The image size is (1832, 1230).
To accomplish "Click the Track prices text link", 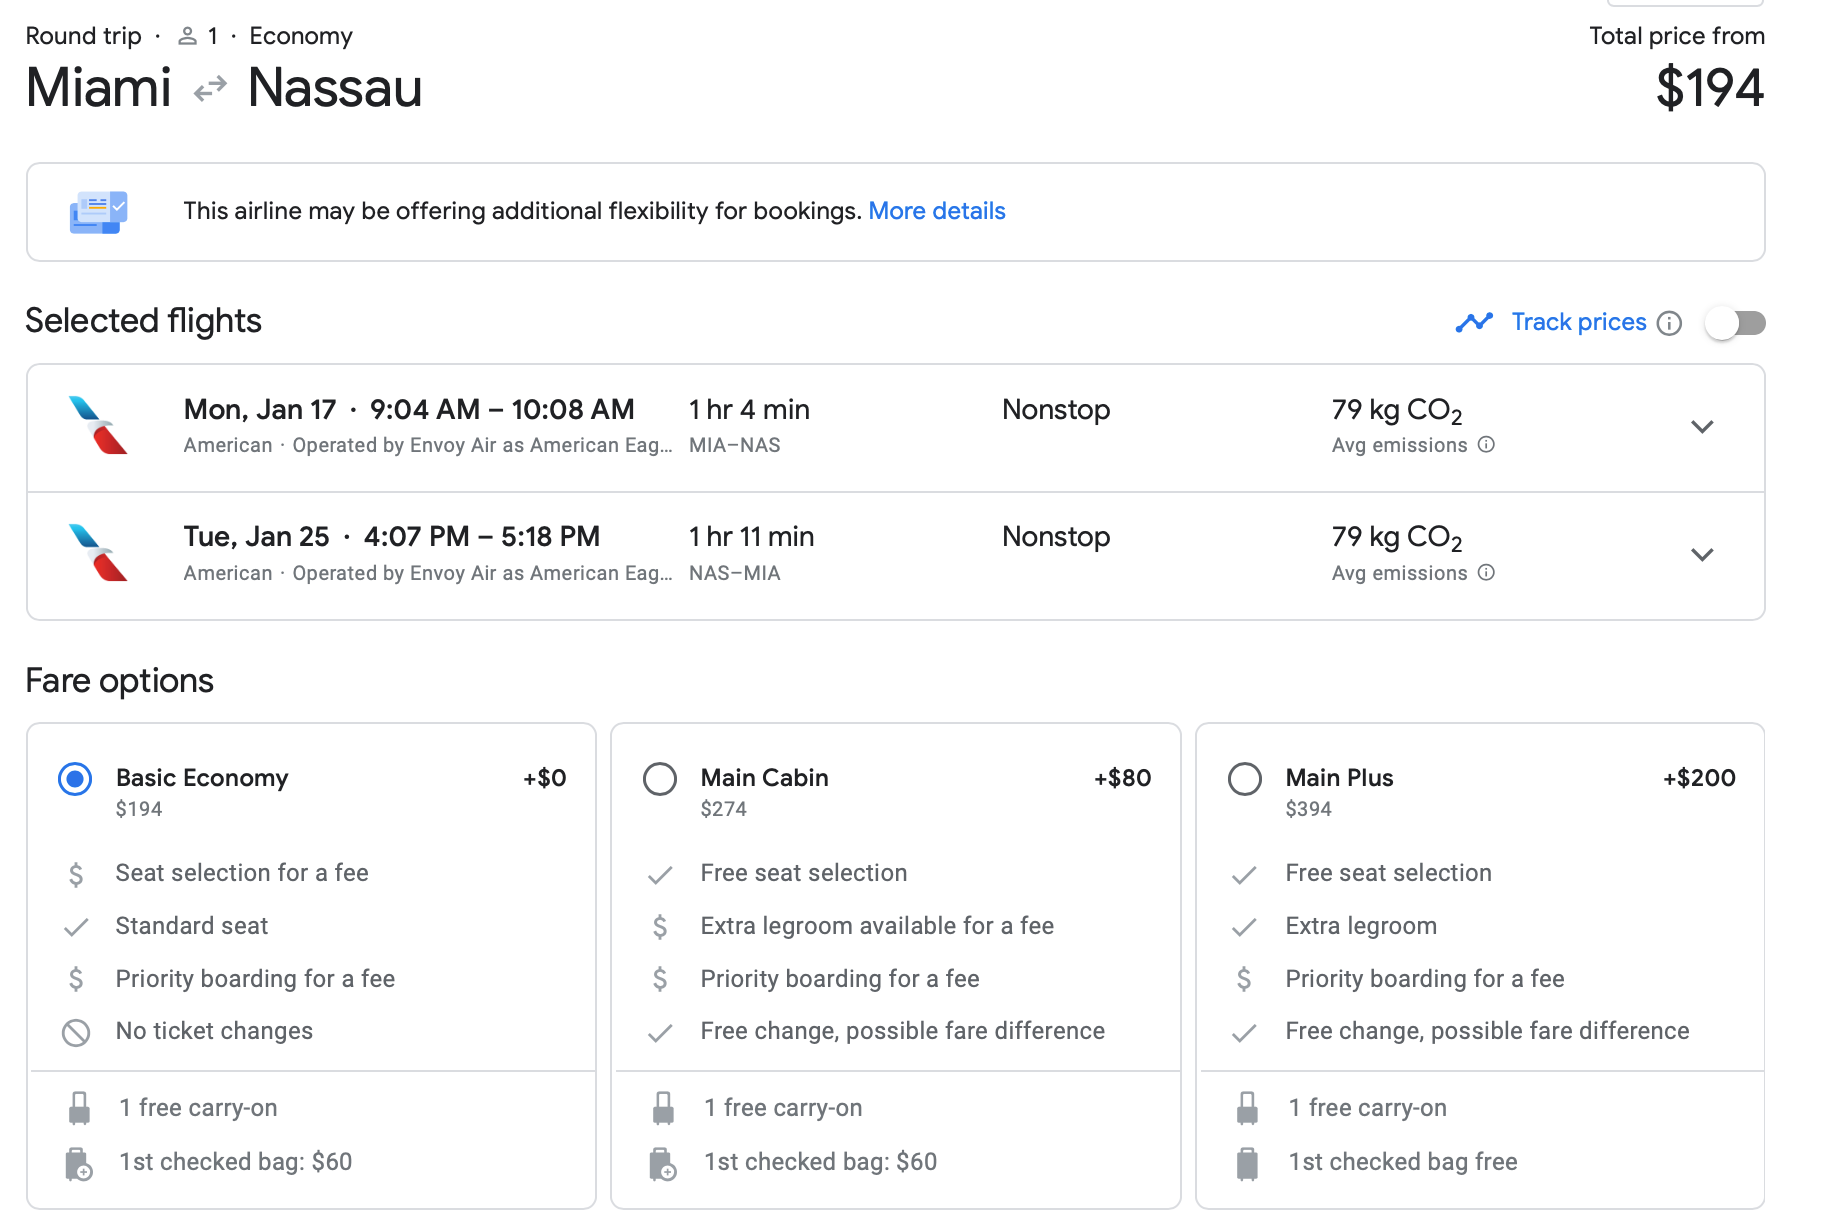I will 1578,322.
